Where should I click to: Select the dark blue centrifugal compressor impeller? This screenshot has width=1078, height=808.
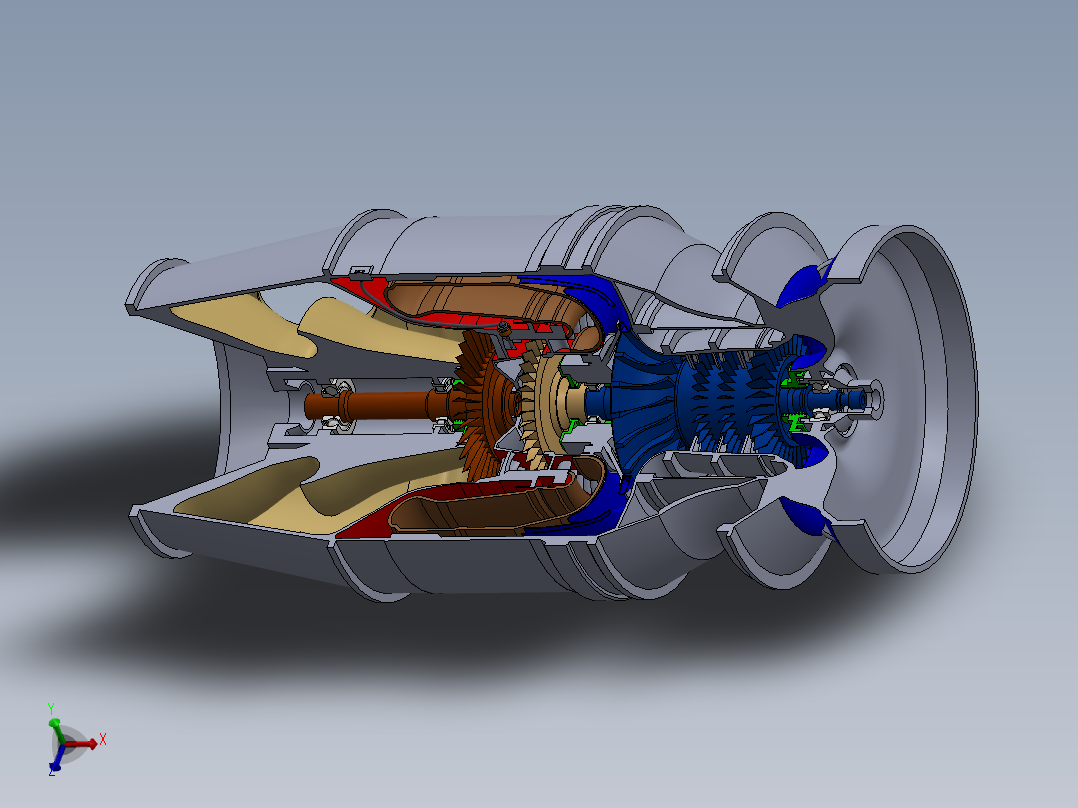point(641,402)
